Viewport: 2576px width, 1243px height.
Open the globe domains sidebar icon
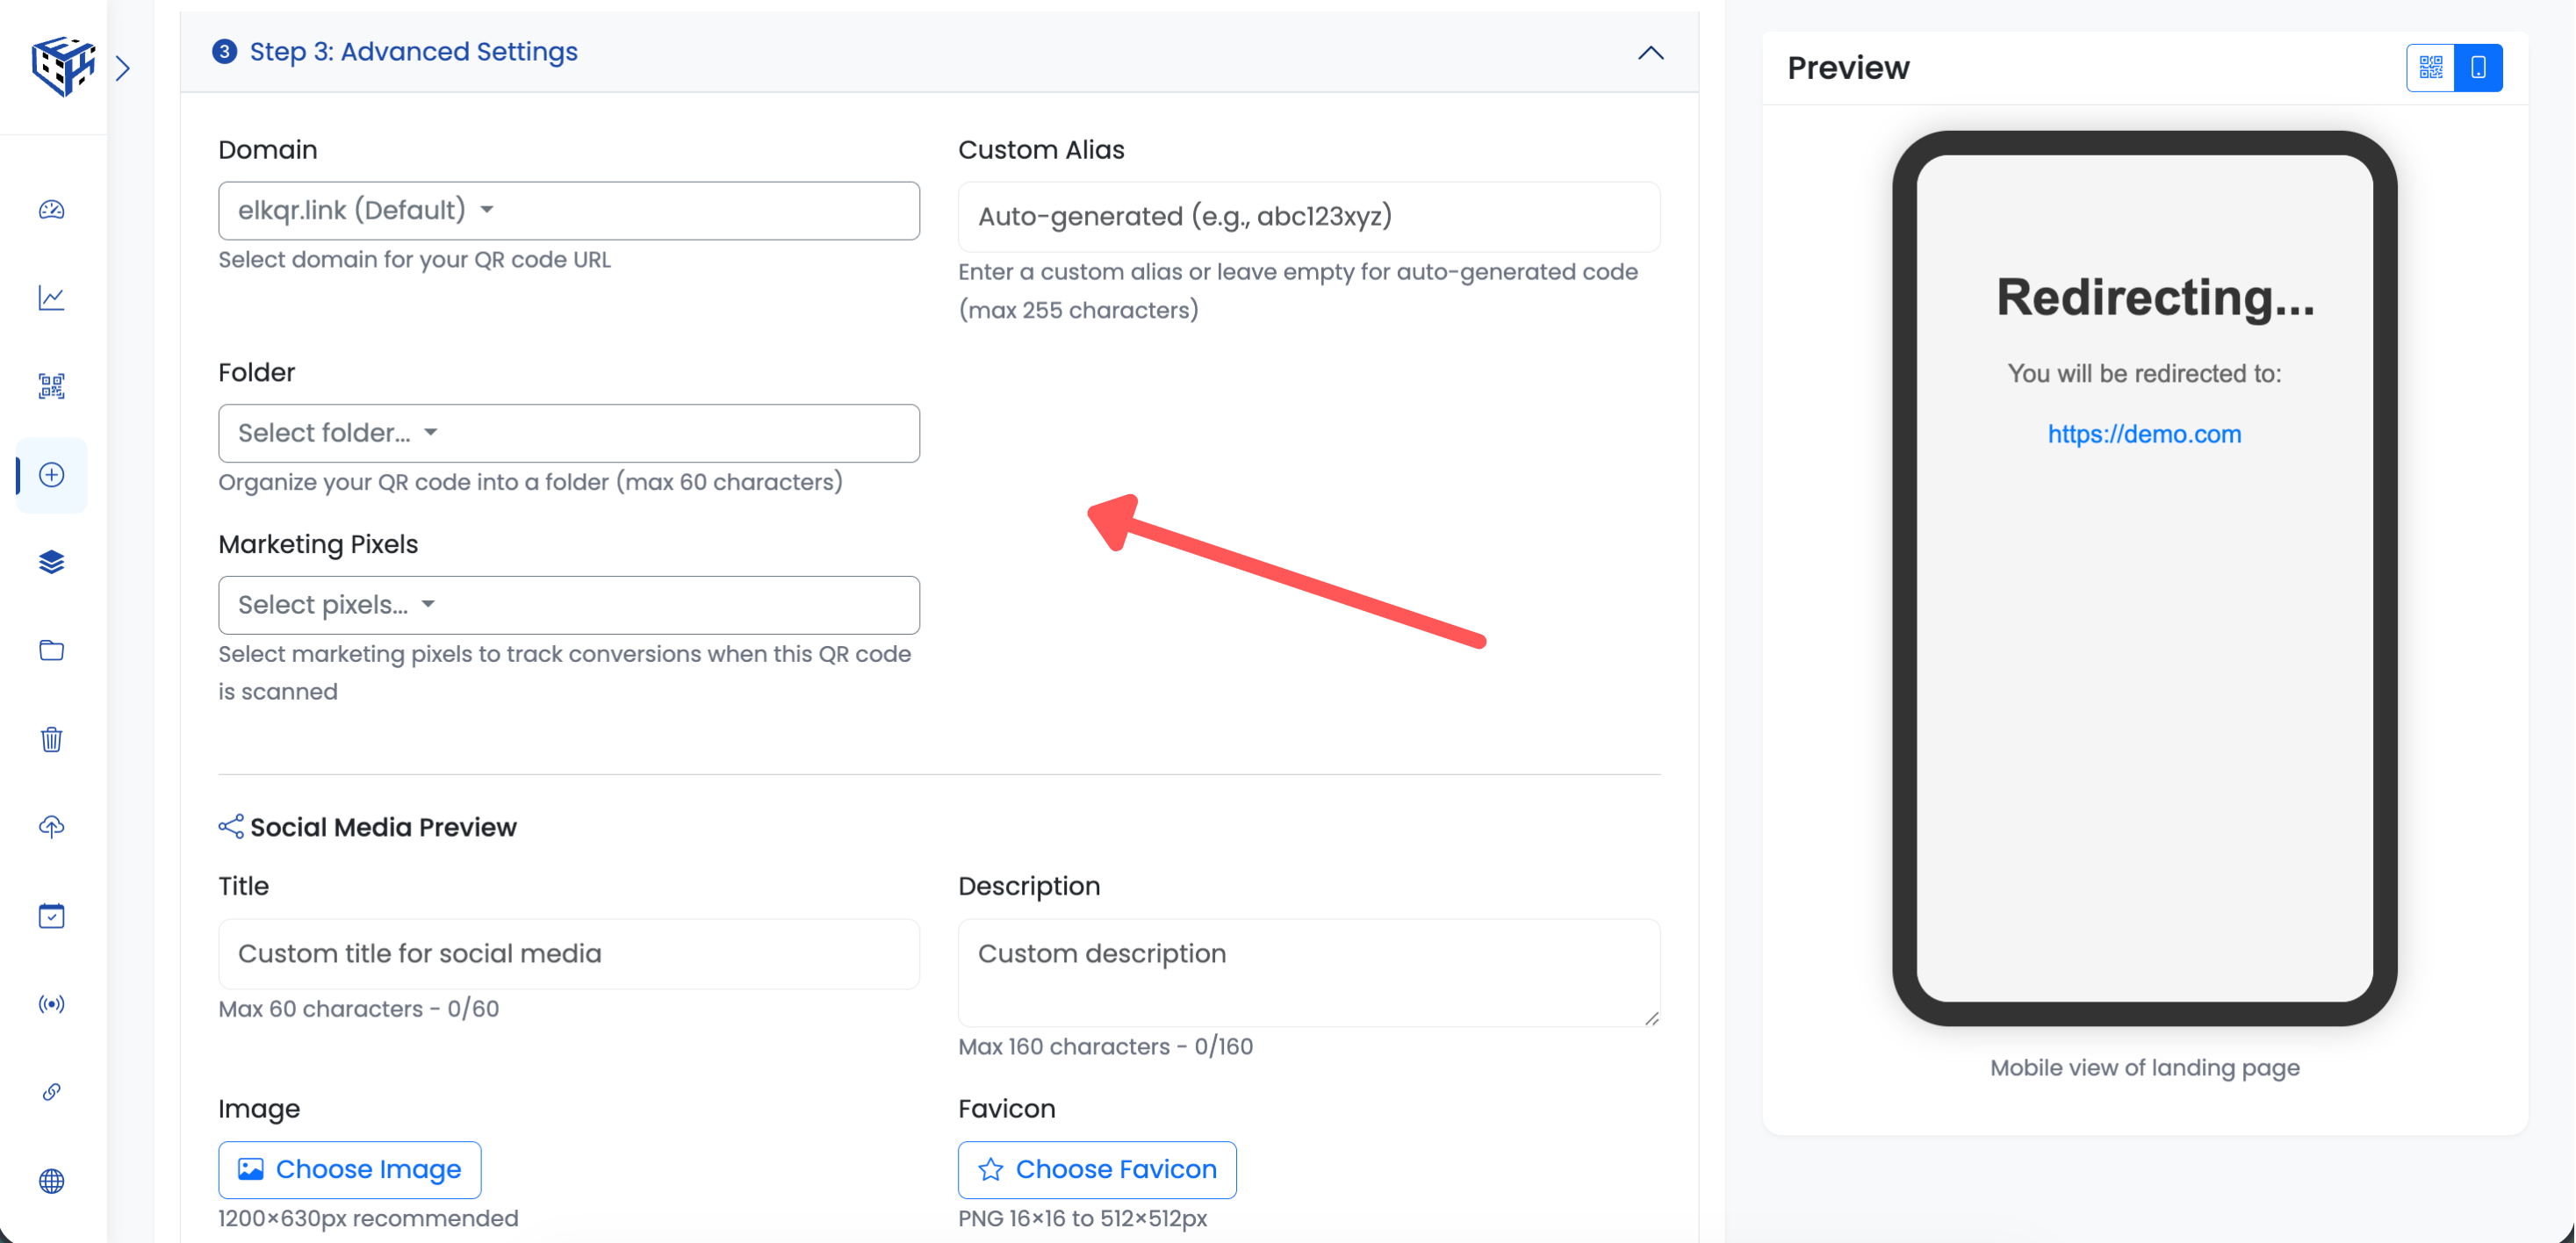point(52,1181)
